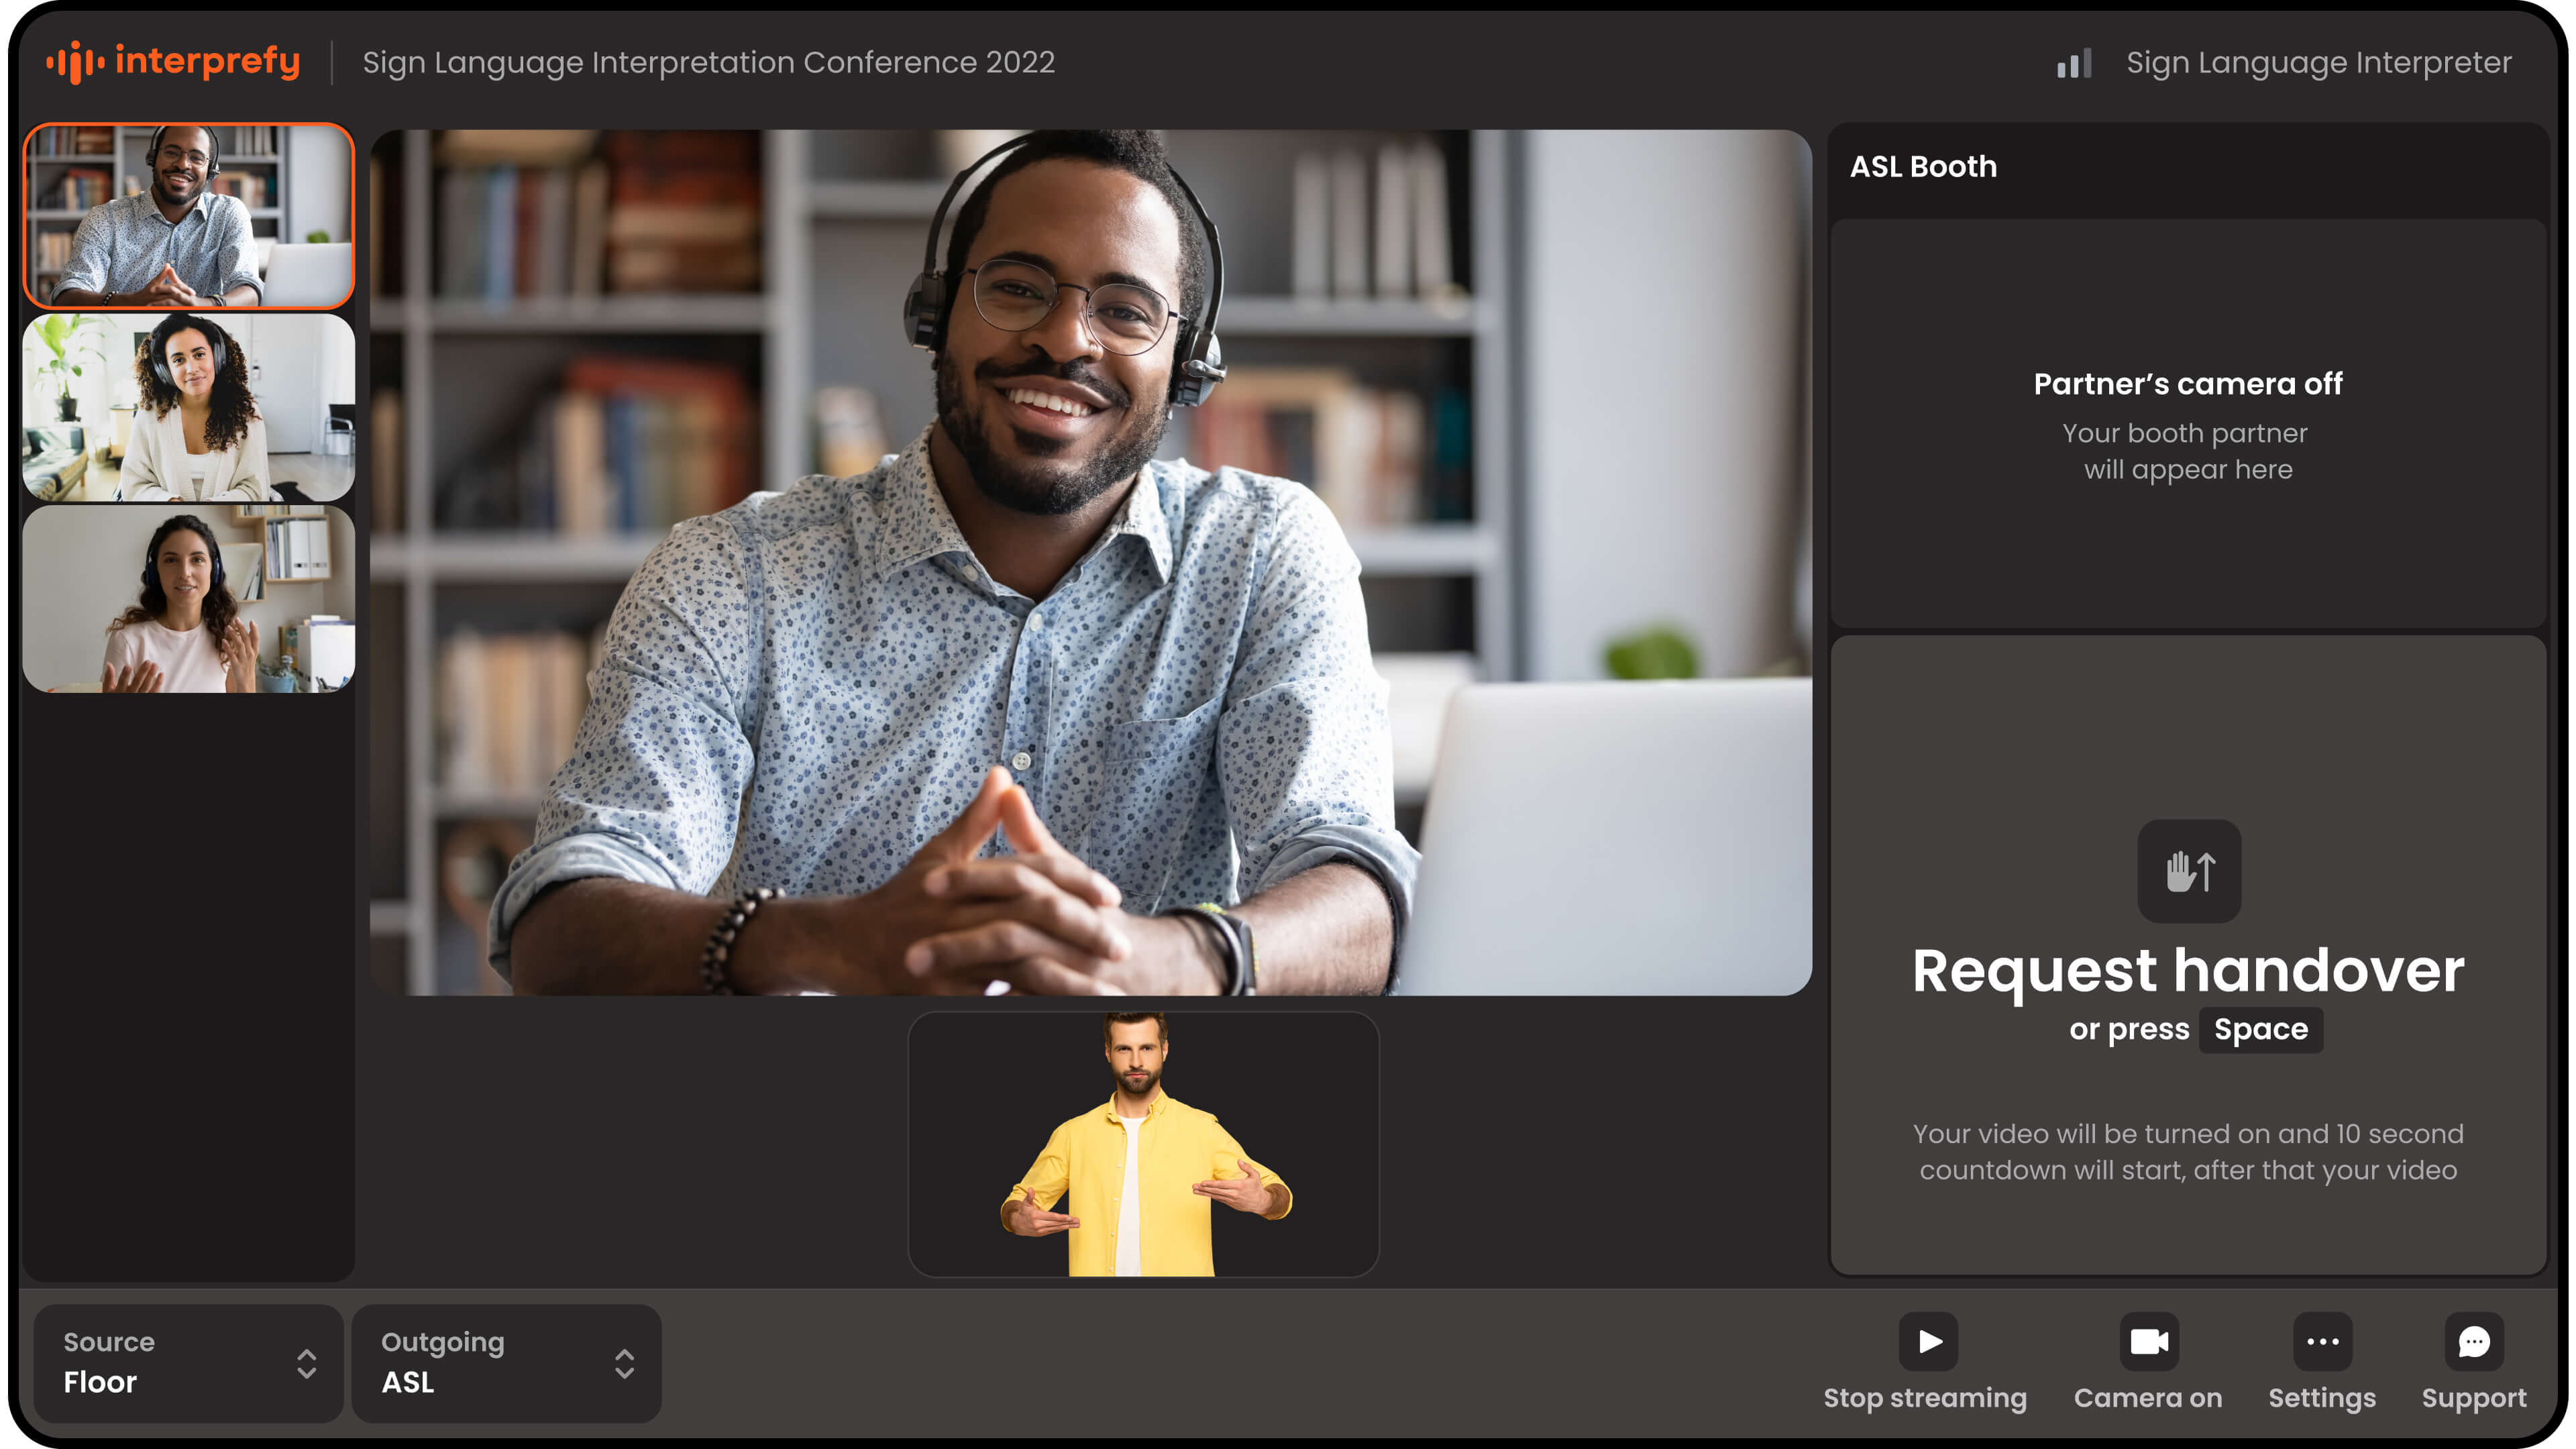
Task: Click the Sign Language Interpreter role label
Action: click(x=2318, y=63)
